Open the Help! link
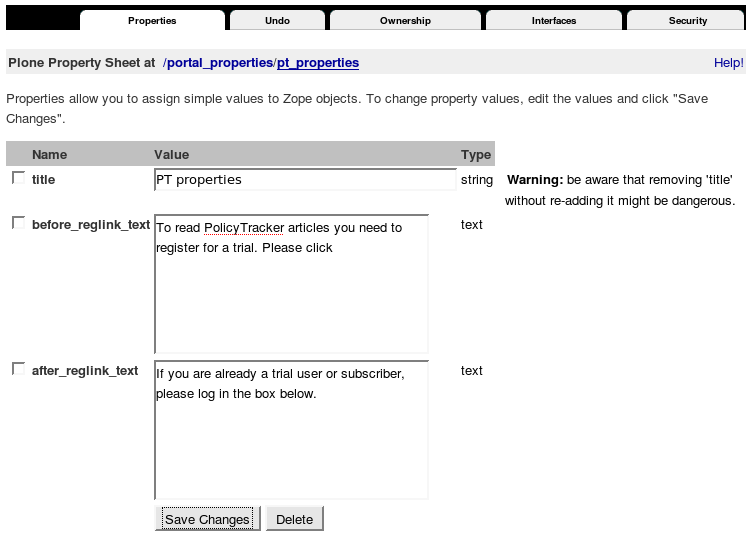753x552 pixels. [x=728, y=62]
